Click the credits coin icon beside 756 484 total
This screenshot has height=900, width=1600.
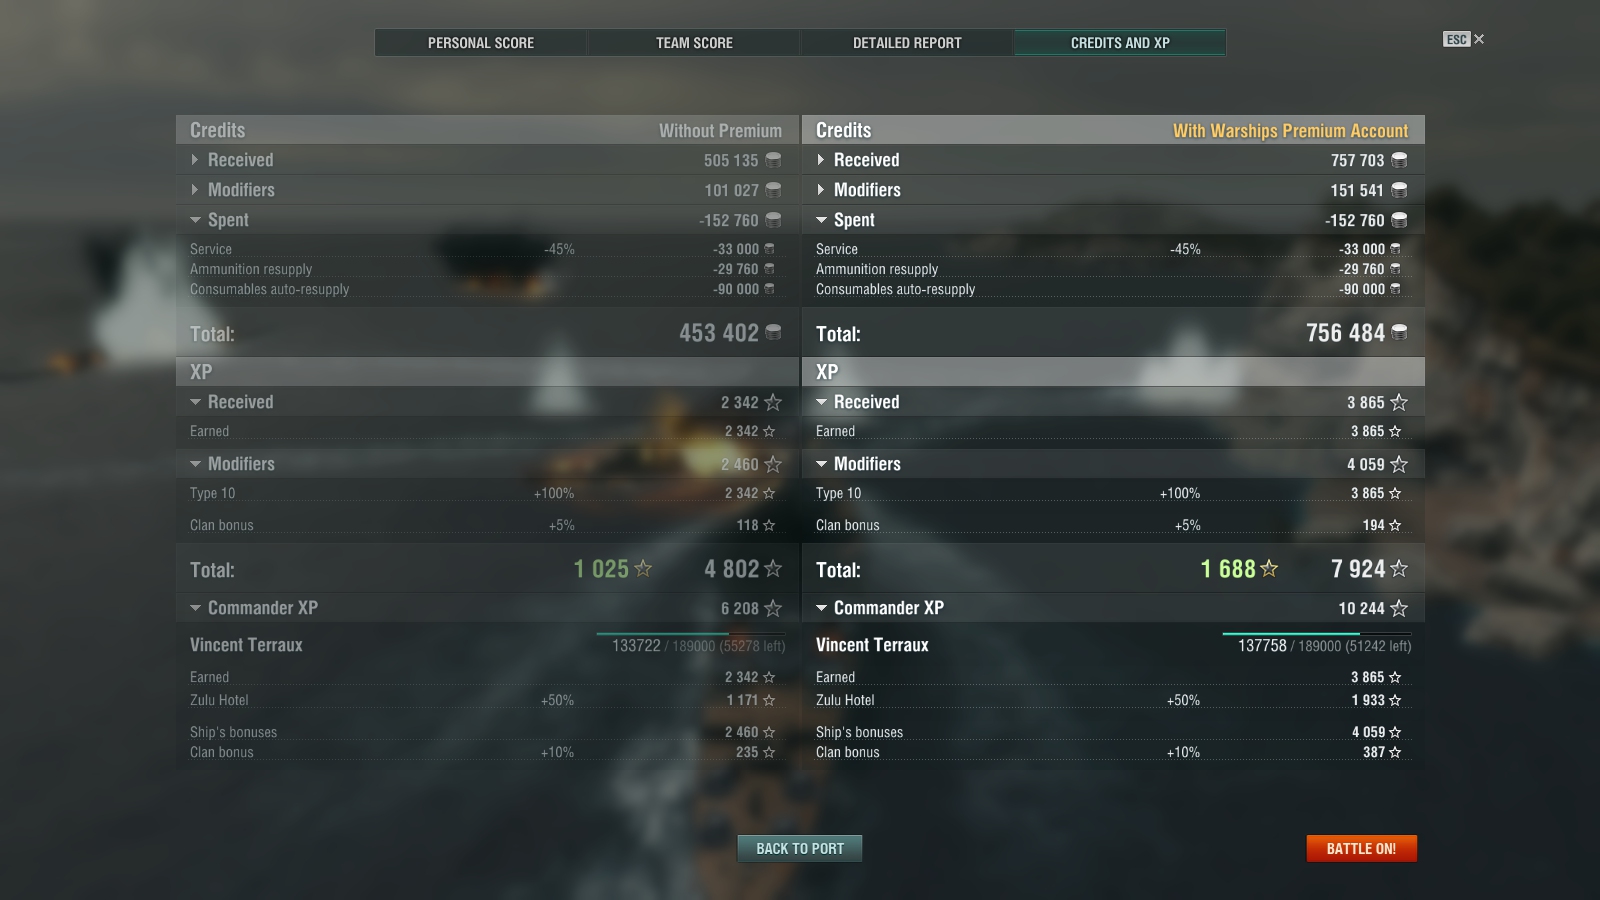[x=1399, y=332]
